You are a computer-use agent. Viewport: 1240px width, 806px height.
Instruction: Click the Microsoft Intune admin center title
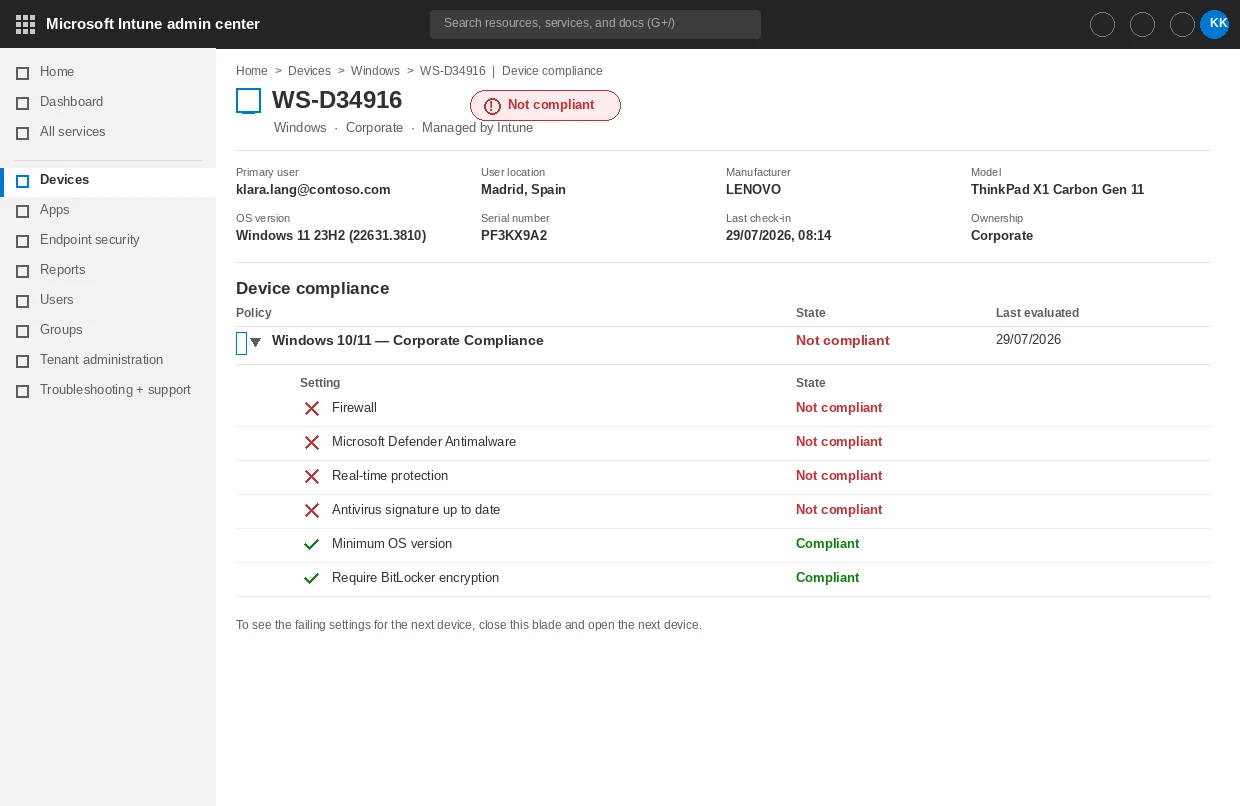pyautogui.click(x=153, y=24)
